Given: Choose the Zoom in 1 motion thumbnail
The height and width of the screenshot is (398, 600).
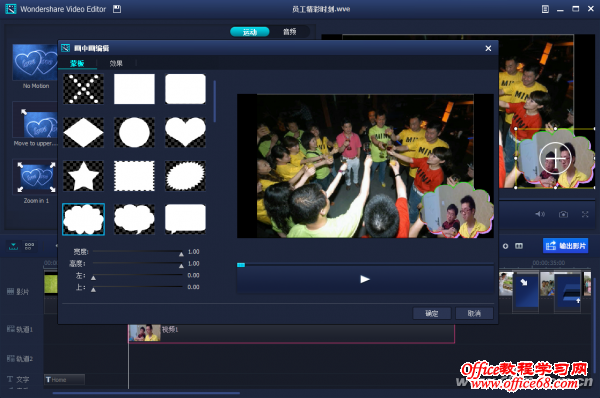Looking at the screenshot, I should pyautogui.click(x=36, y=177).
